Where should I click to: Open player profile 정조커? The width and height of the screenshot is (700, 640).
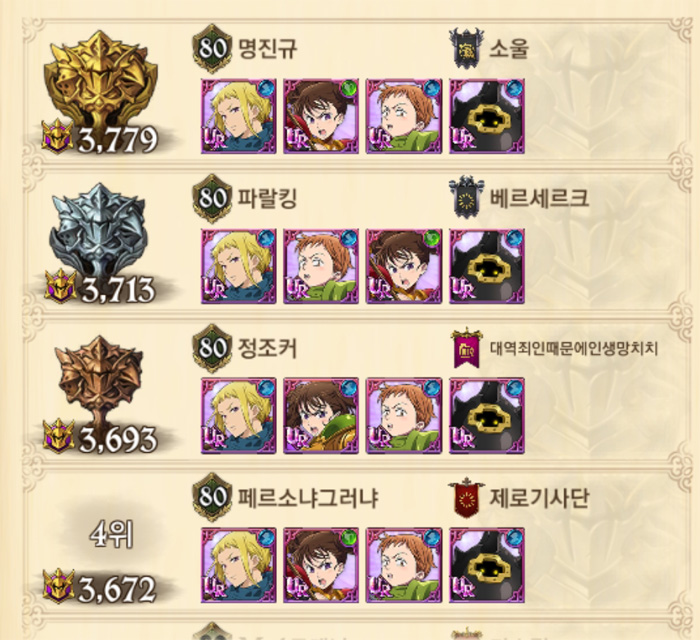(x=267, y=348)
